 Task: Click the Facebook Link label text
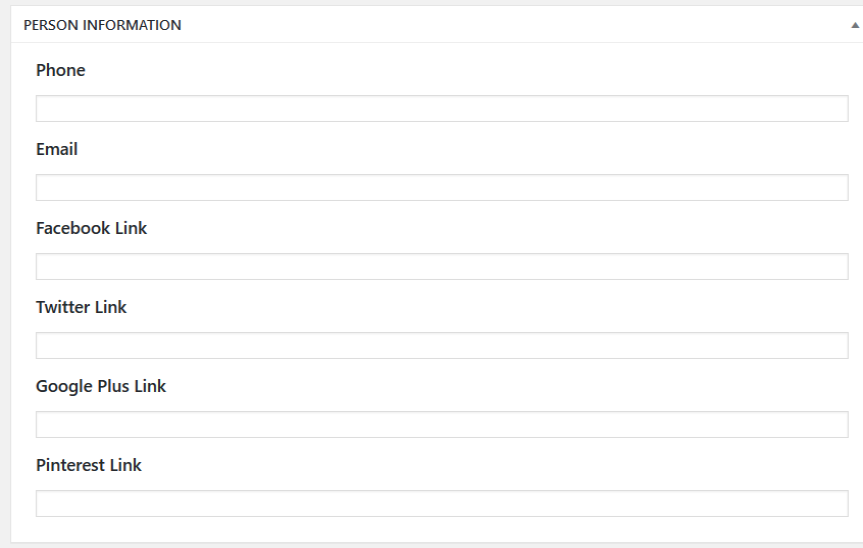point(91,228)
